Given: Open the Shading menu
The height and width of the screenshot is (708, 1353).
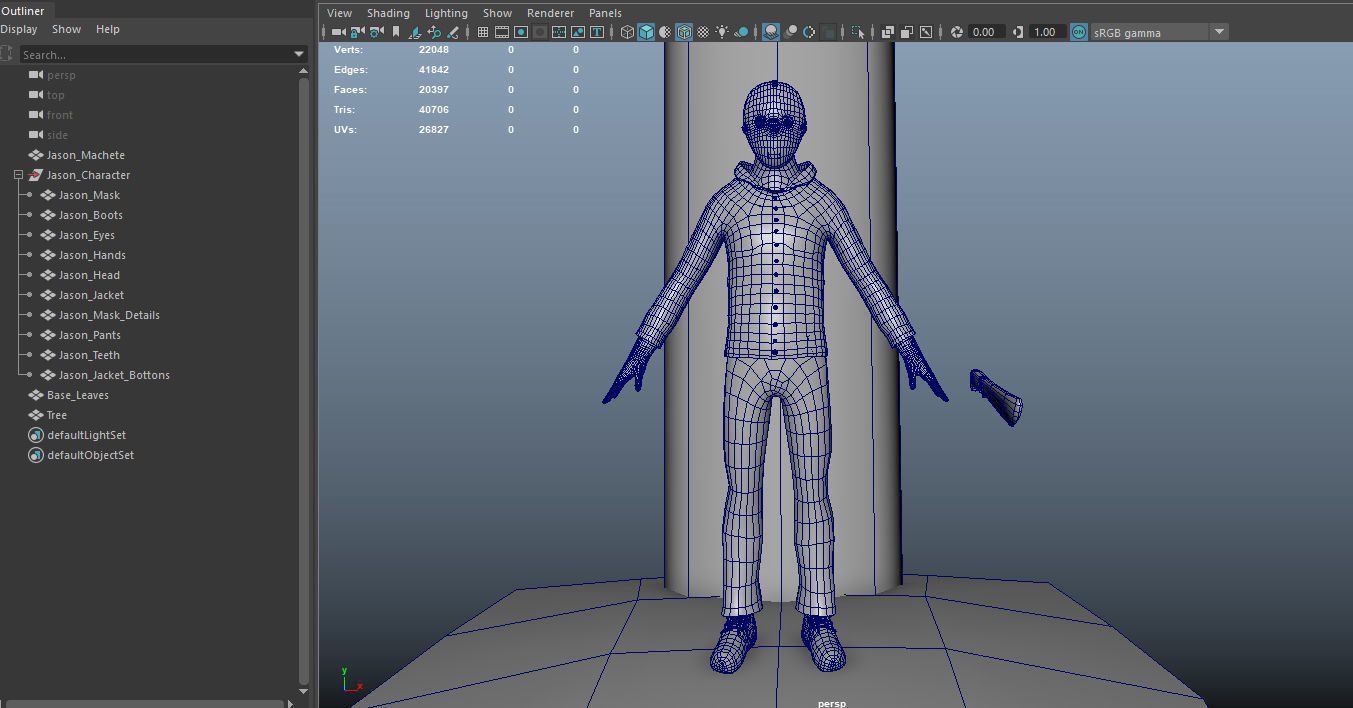Looking at the screenshot, I should 388,13.
